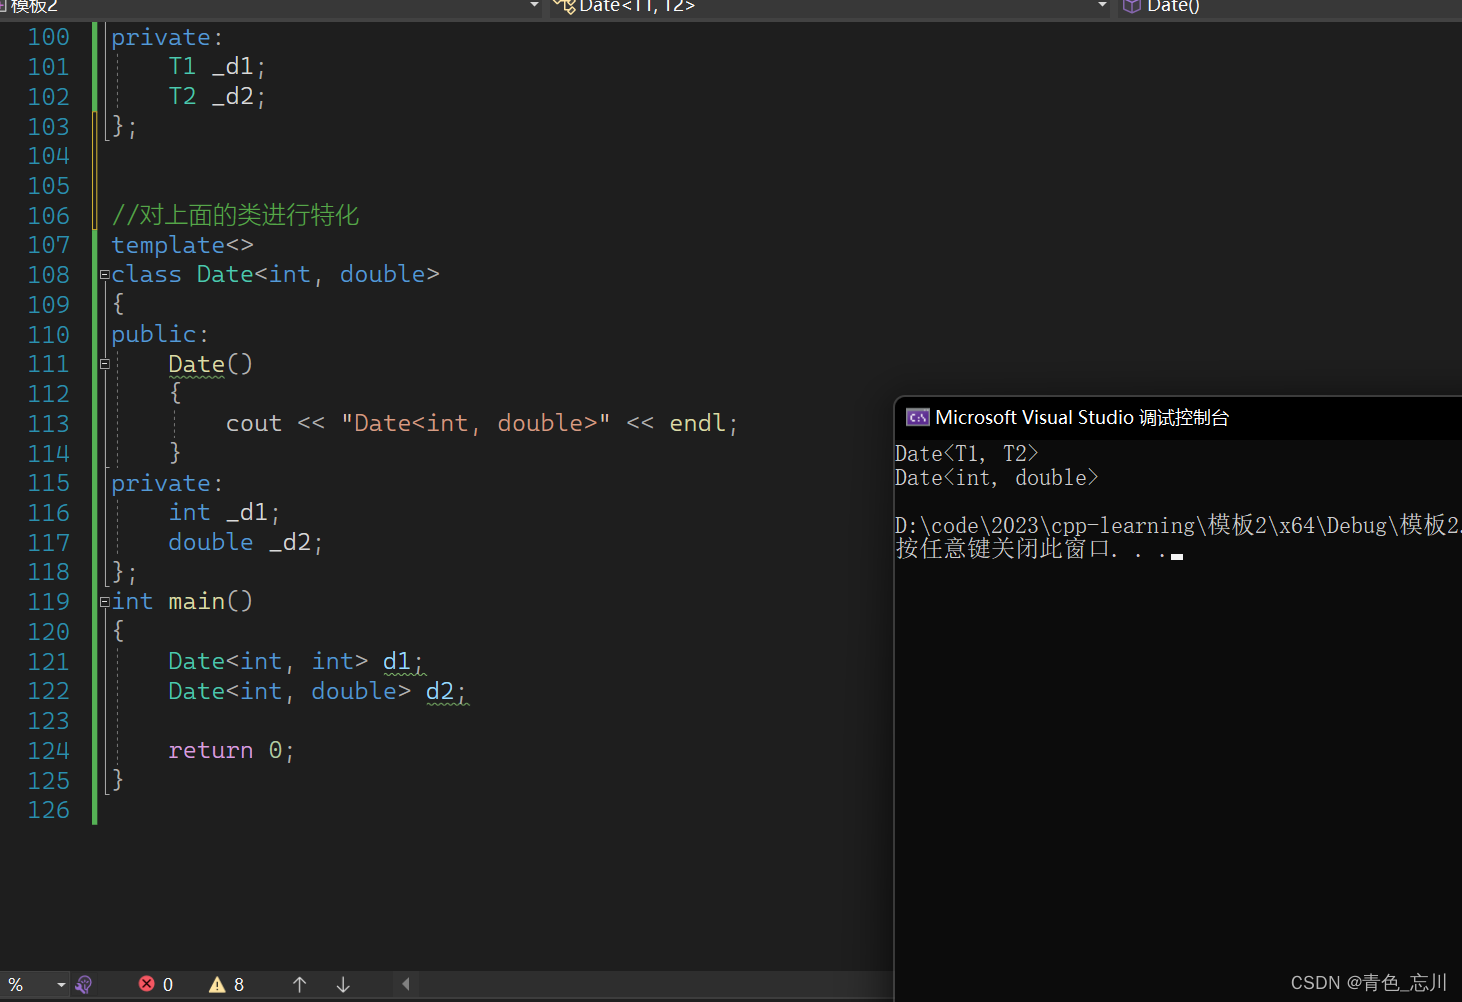Click the yellow warnings indicator showing 8
The width and height of the screenshot is (1462, 1002).
[x=227, y=985]
